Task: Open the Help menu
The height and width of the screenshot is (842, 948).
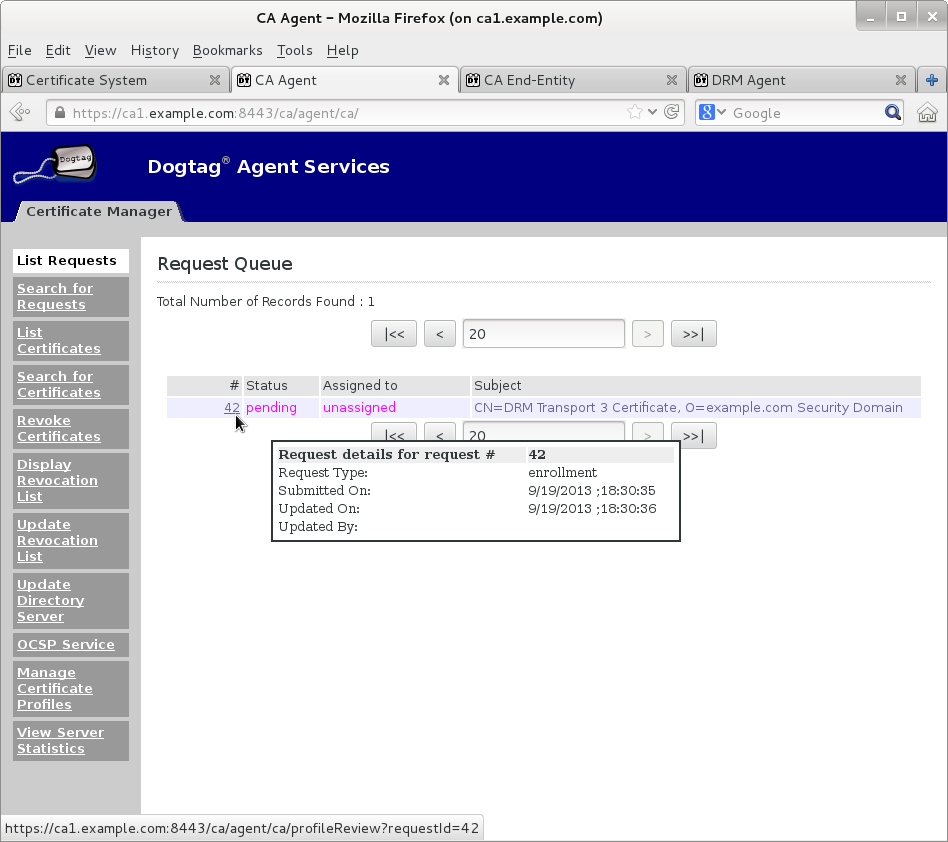Action: [x=342, y=50]
